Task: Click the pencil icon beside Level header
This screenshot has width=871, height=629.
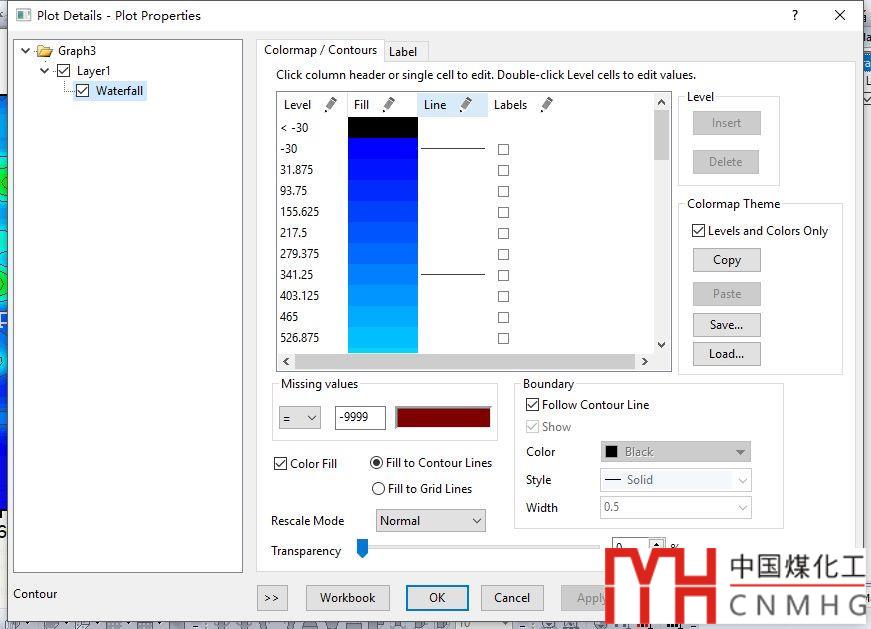Action: pos(331,104)
